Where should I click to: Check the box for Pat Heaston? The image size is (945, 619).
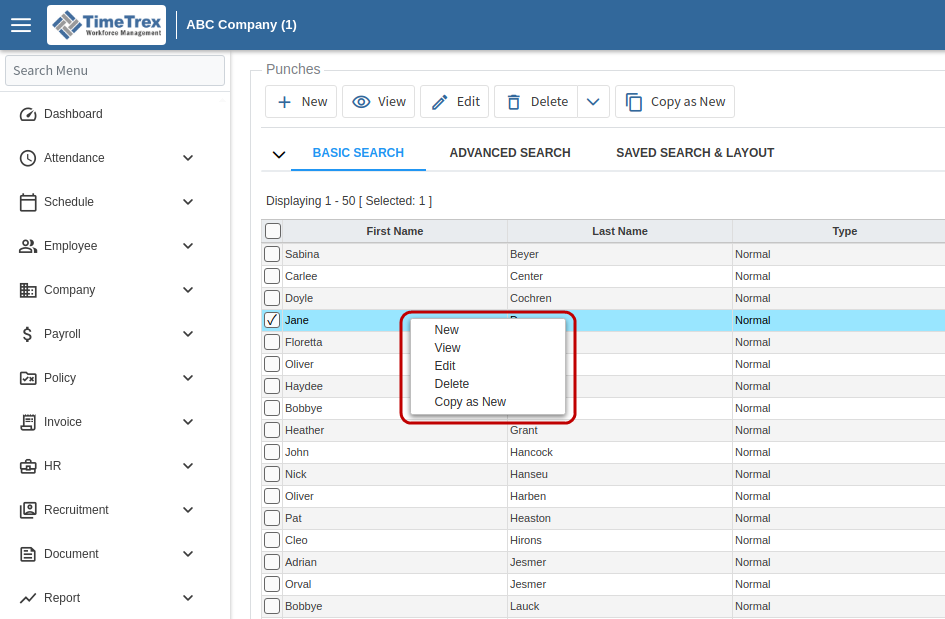point(272,518)
